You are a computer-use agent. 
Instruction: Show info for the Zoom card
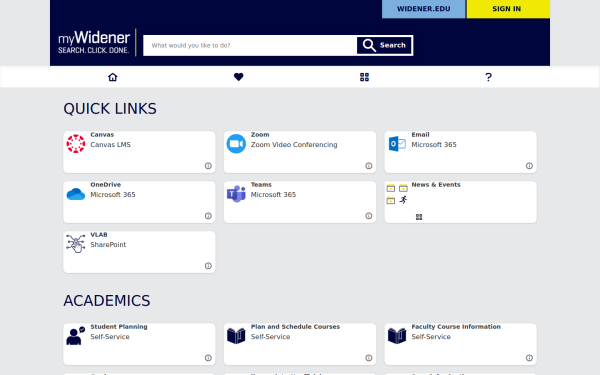coord(368,166)
